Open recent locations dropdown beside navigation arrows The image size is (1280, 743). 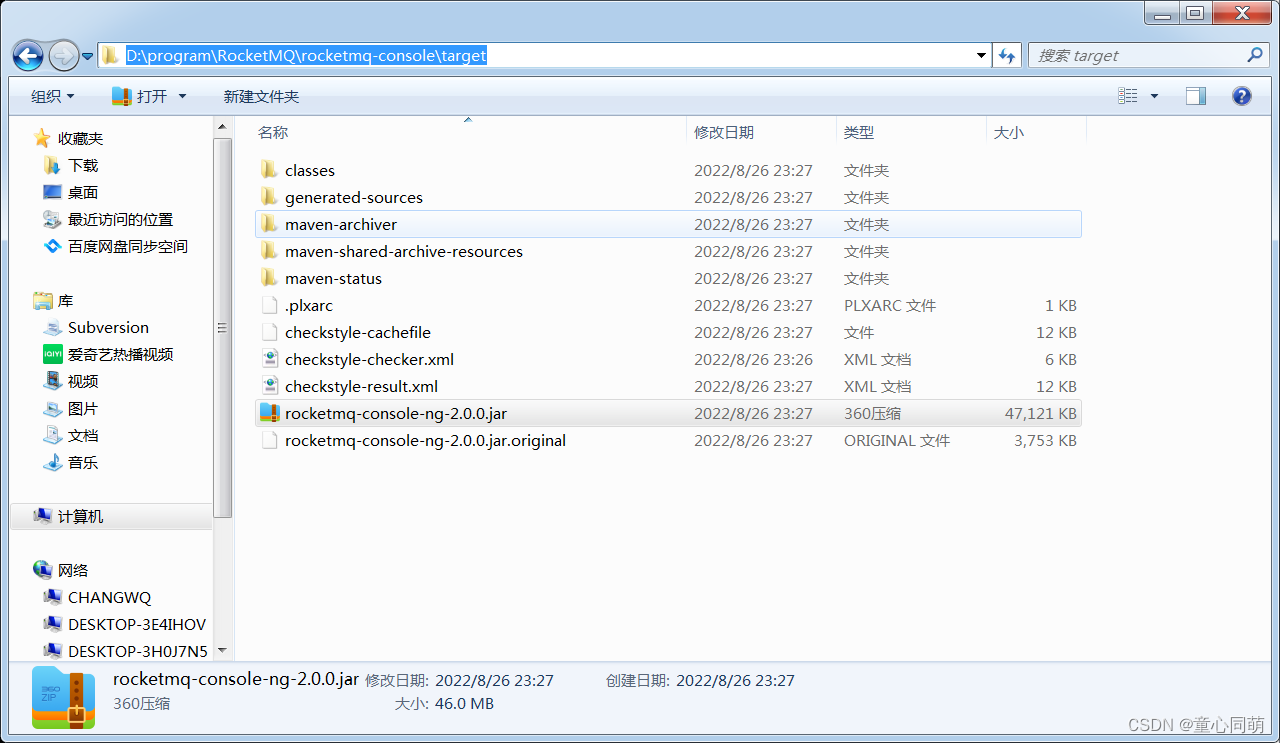(87, 56)
